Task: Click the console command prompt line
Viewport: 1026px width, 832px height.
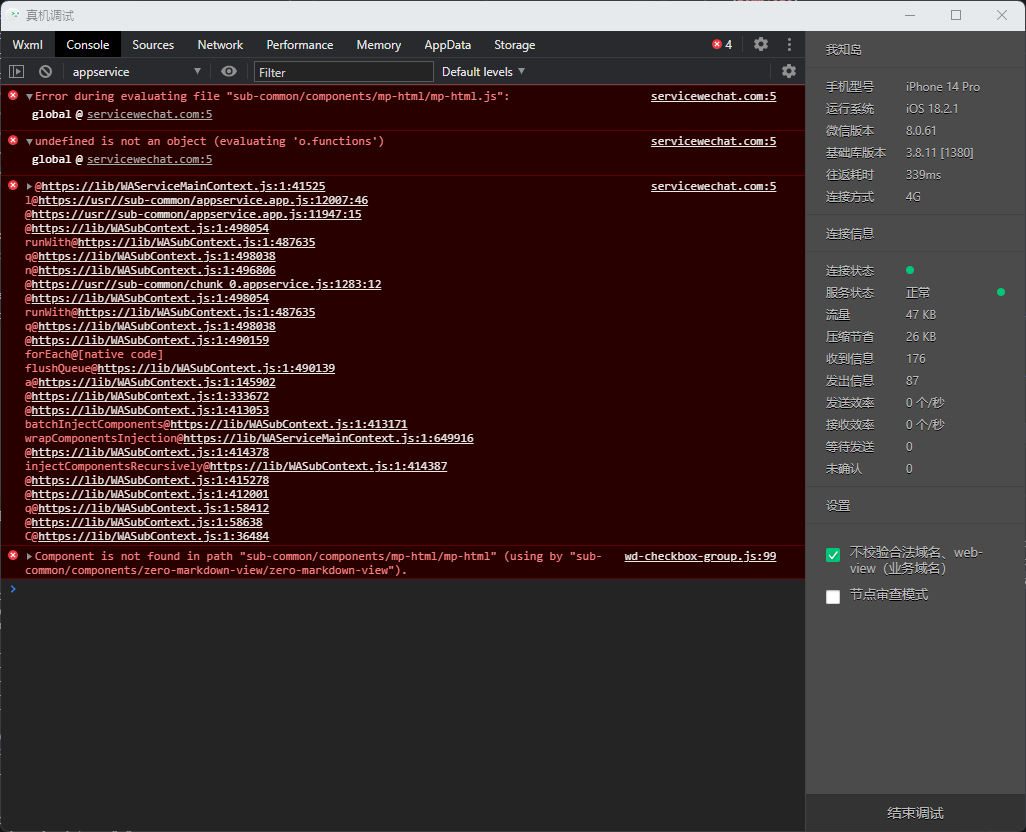Action: [402, 589]
